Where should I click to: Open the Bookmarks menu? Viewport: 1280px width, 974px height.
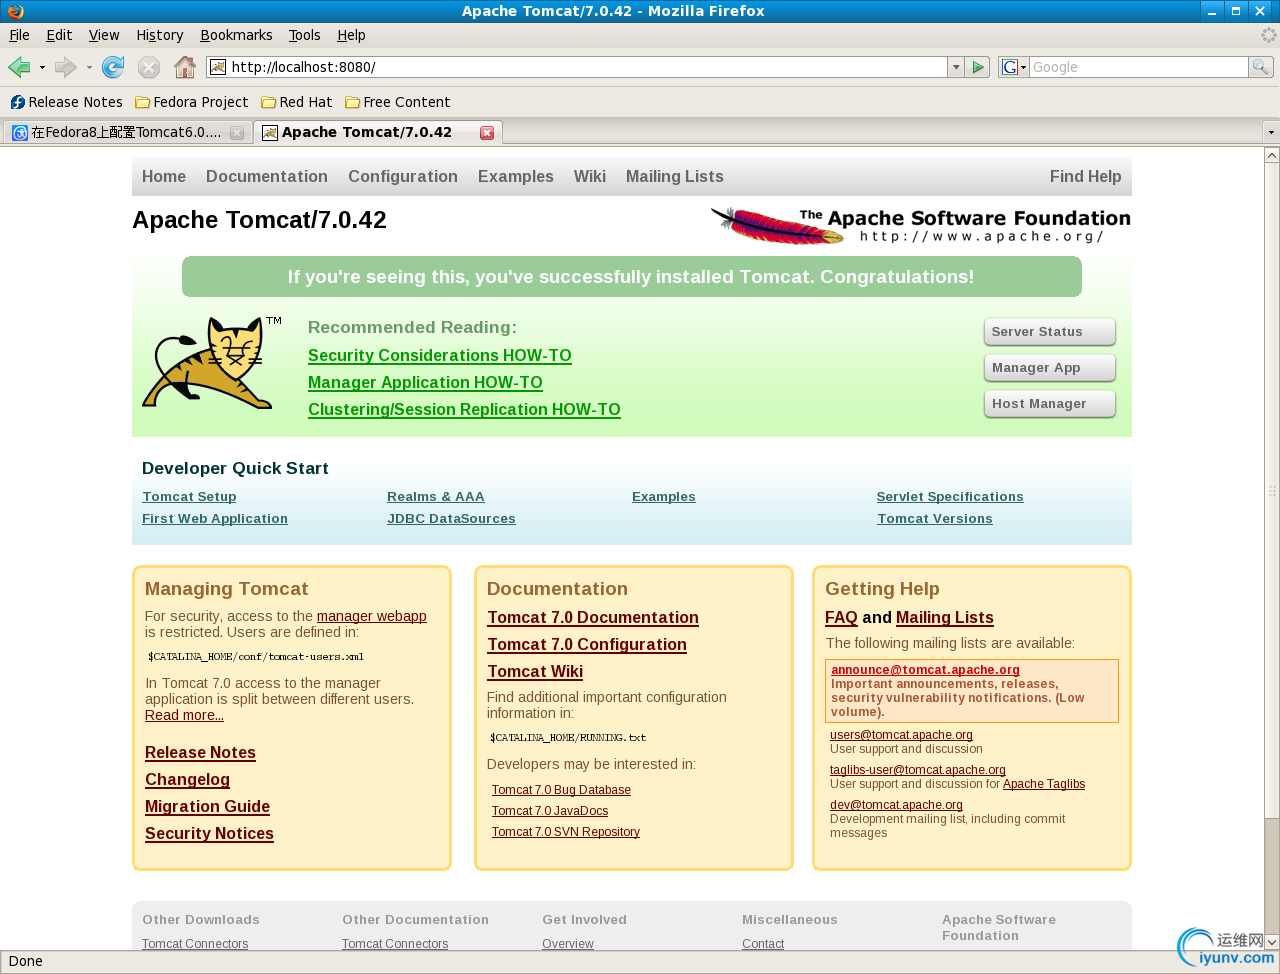click(x=236, y=35)
